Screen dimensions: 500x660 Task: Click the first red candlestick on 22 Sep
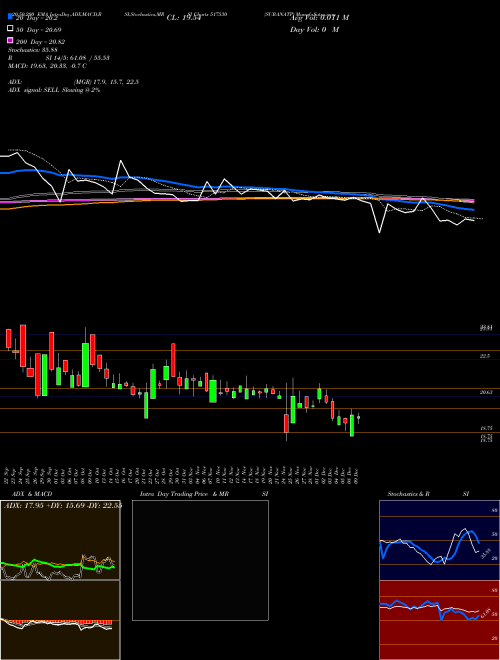click(x=8, y=339)
